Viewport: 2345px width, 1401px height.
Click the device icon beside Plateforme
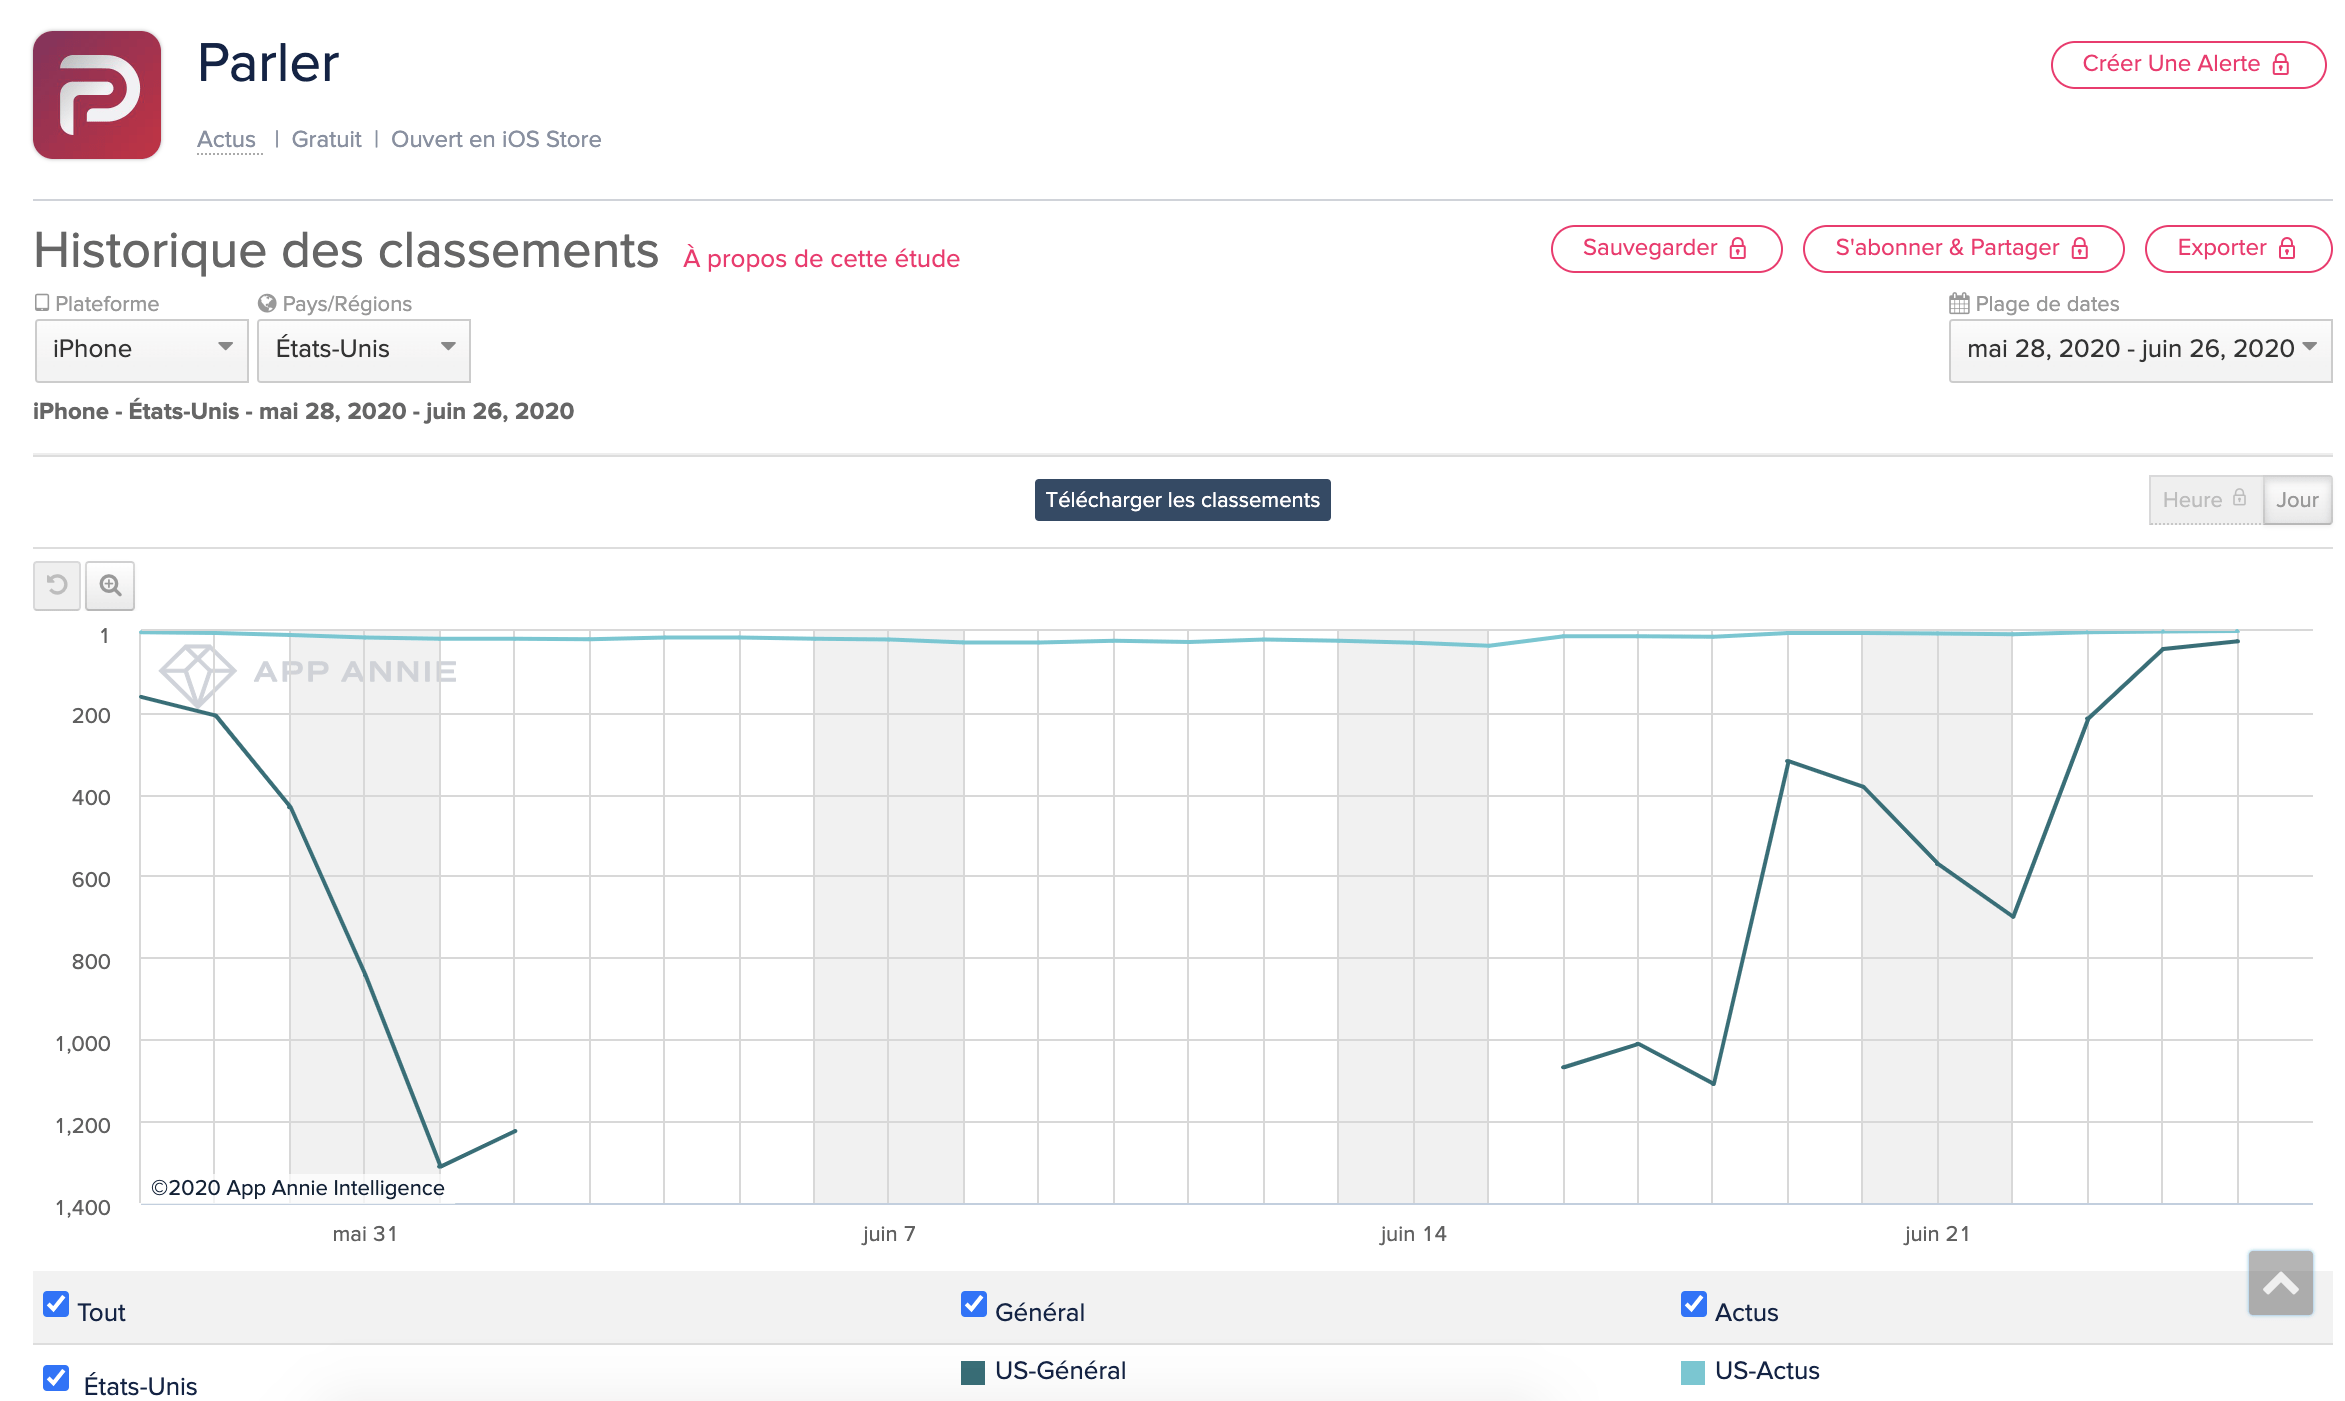42,302
